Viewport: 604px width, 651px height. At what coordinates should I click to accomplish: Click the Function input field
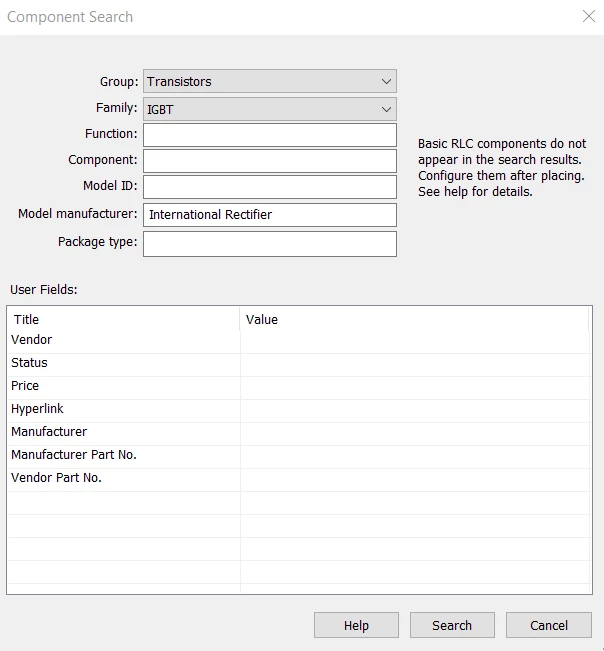[270, 135]
